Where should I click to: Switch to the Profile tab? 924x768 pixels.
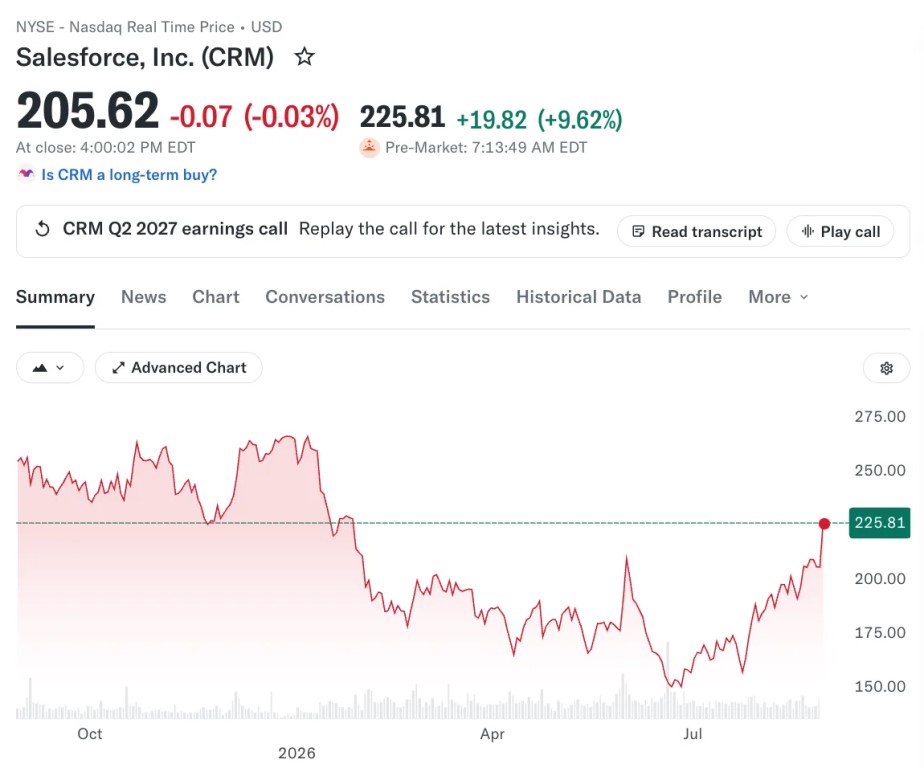pyautogui.click(x=695, y=297)
